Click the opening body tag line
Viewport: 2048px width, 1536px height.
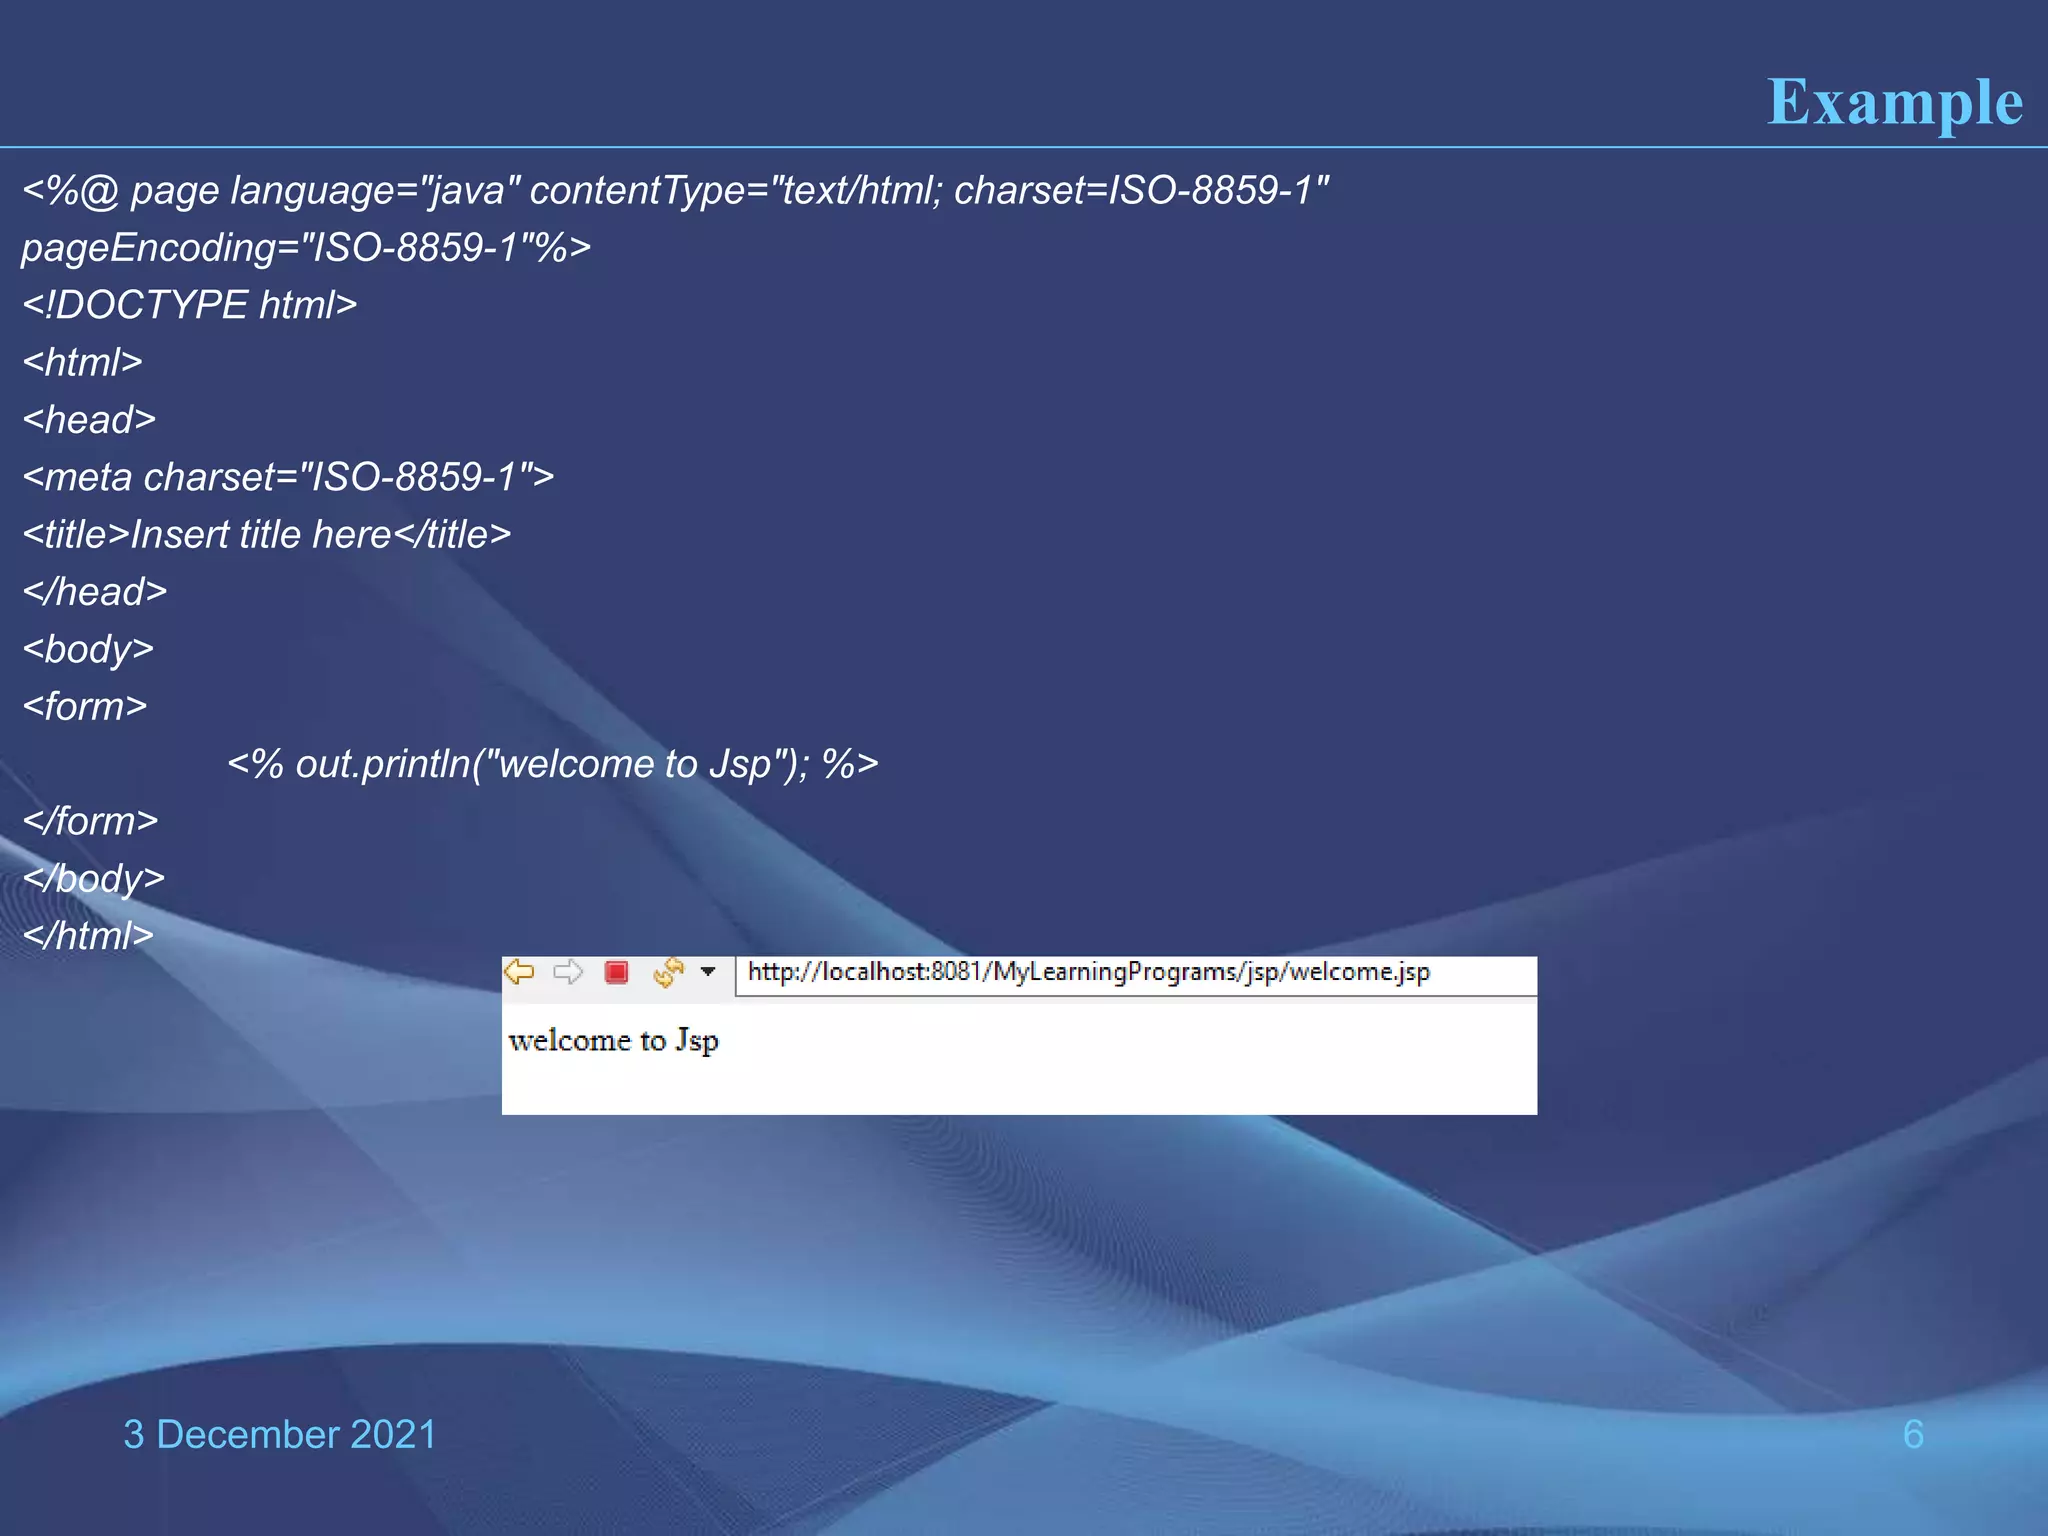88,649
